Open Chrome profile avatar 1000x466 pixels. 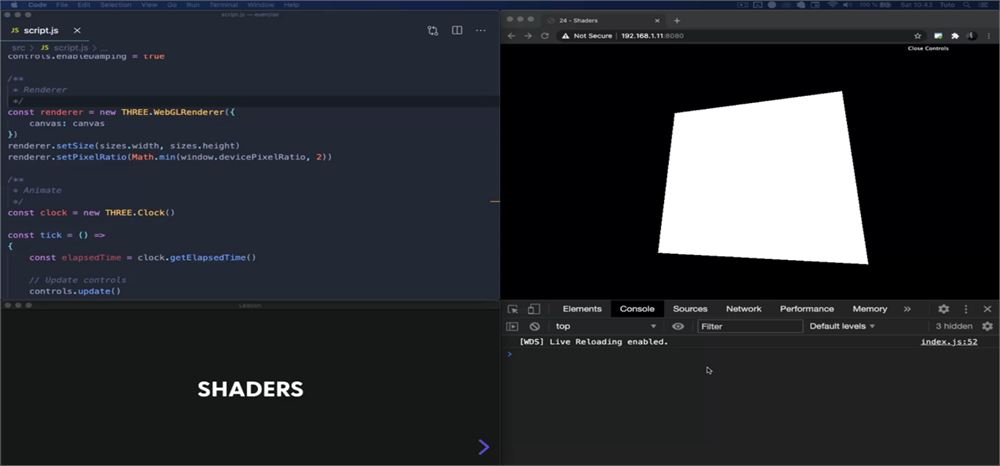971,36
